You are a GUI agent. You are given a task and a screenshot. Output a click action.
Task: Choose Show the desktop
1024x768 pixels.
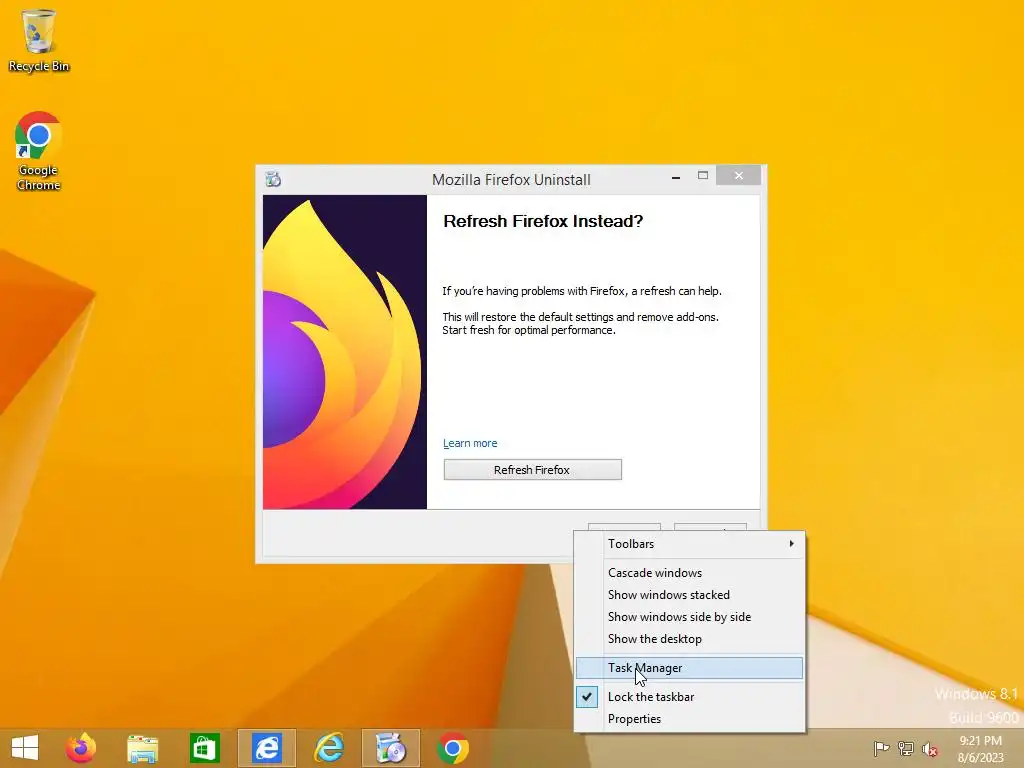[690, 639]
